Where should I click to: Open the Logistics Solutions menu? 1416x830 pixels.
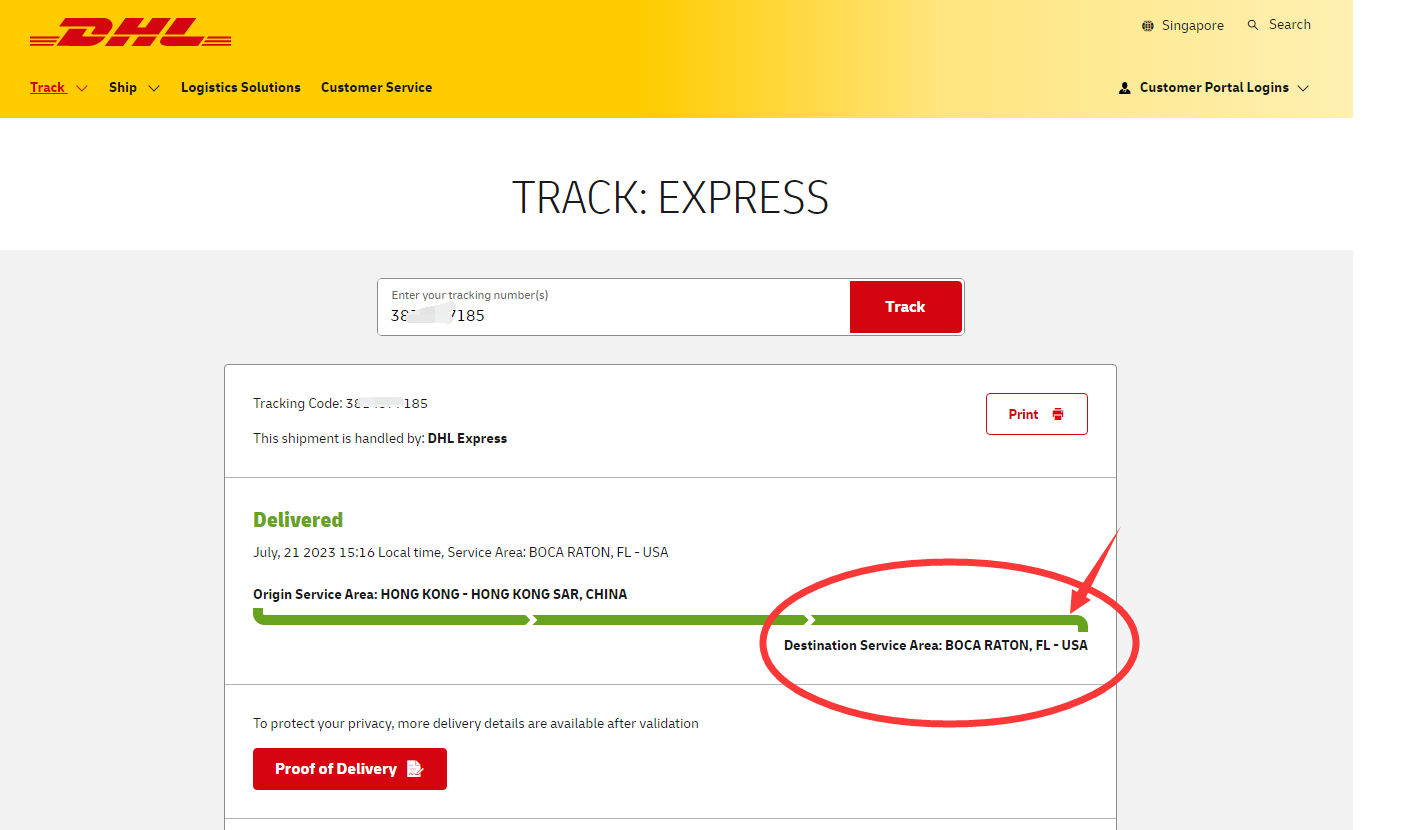point(240,87)
